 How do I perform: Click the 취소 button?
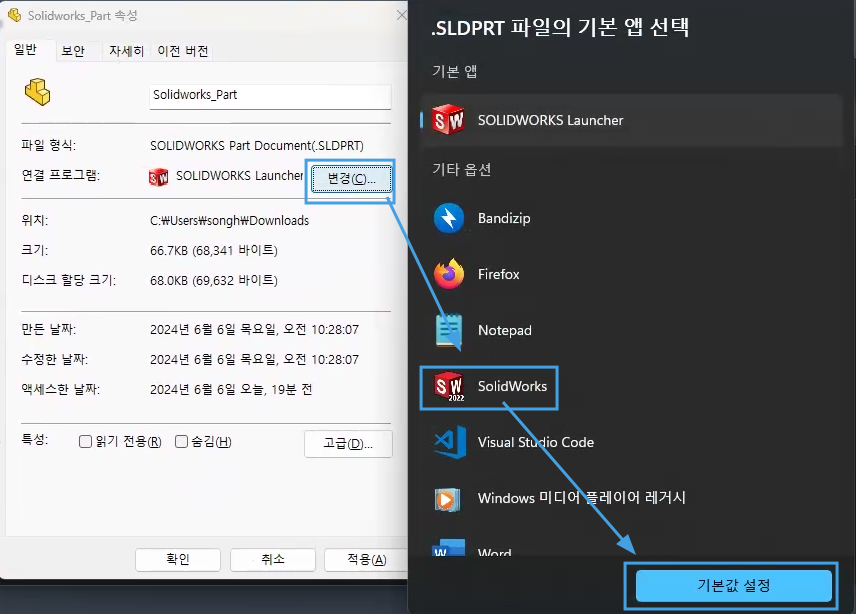273,559
